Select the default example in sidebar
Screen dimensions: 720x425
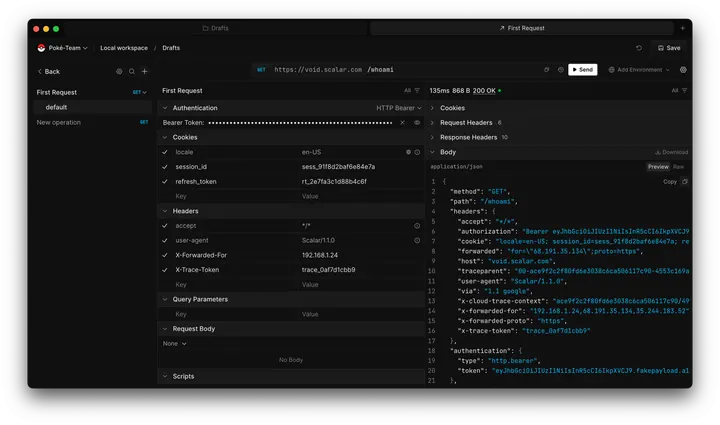[x=93, y=107]
